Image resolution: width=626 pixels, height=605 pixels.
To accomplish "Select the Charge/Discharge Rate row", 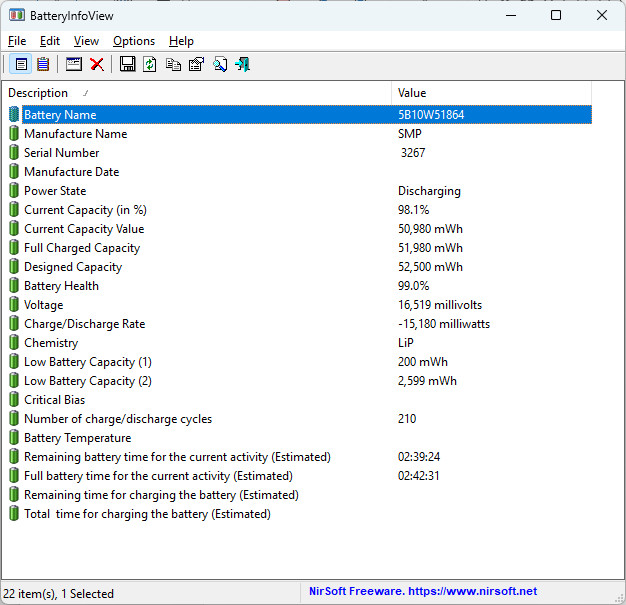I will 300,324.
